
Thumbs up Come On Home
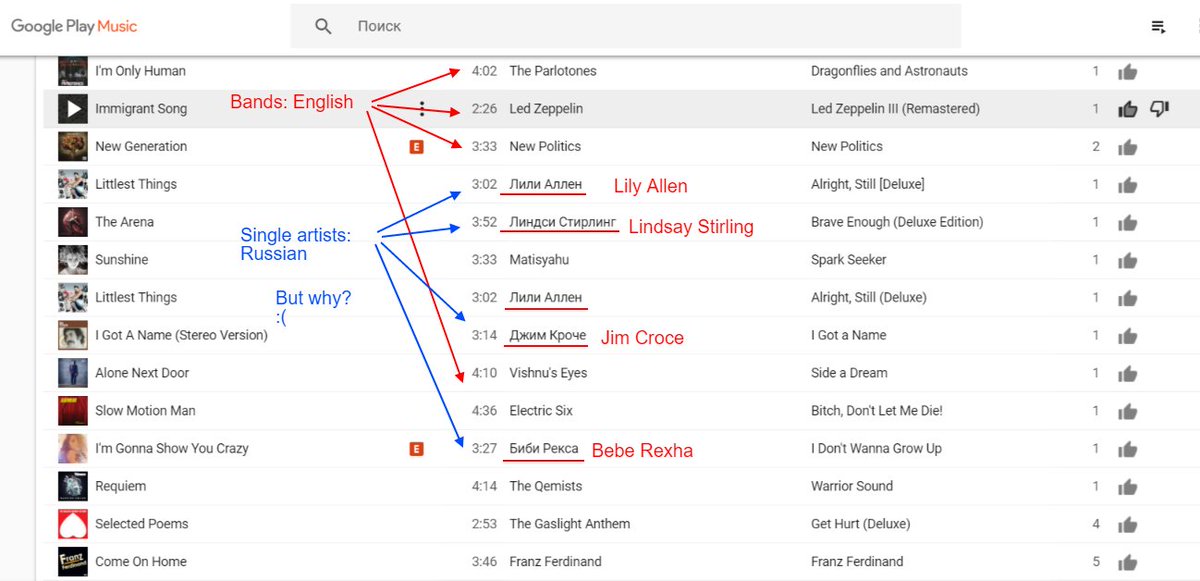coord(1128,563)
